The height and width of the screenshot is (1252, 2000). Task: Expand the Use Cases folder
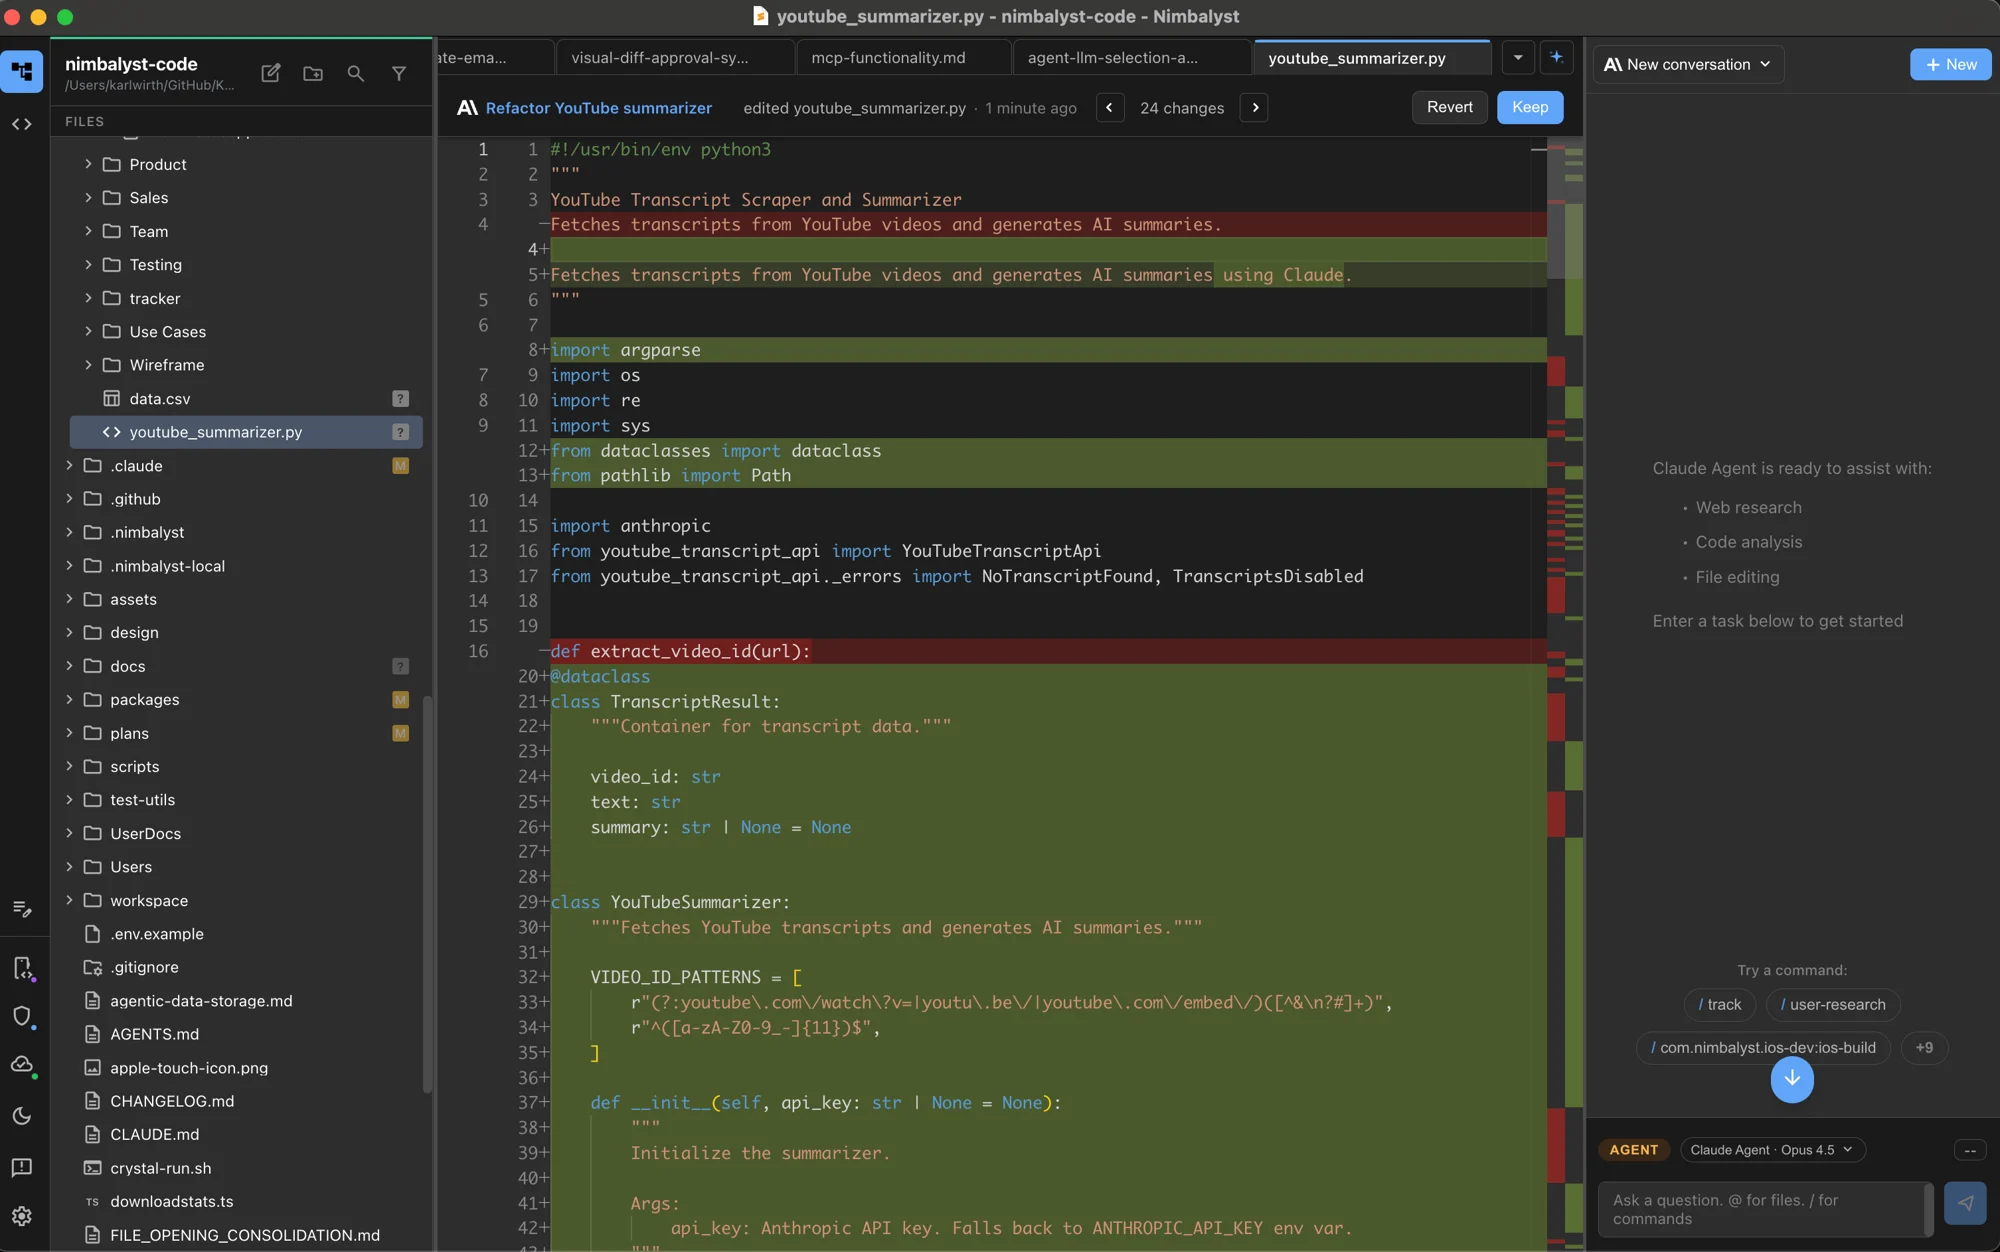click(x=88, y=331)
